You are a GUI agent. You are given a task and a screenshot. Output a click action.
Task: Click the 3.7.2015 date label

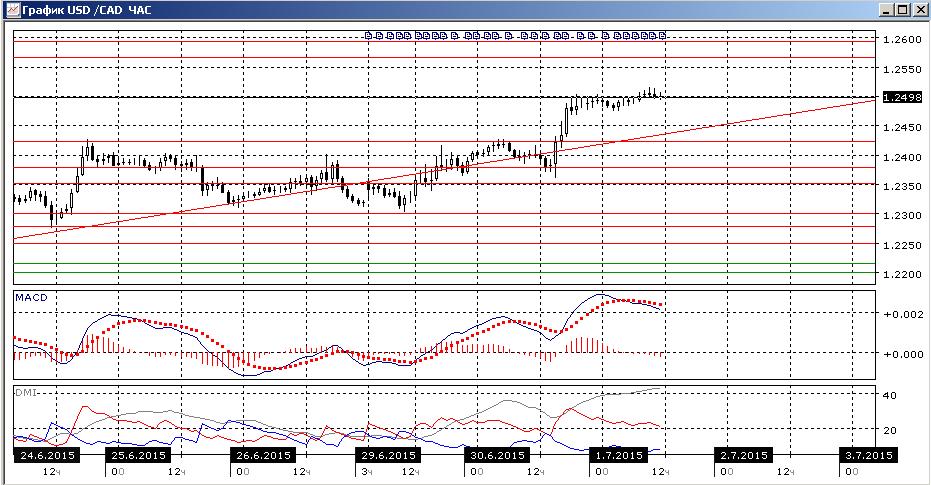pos(869,455)
